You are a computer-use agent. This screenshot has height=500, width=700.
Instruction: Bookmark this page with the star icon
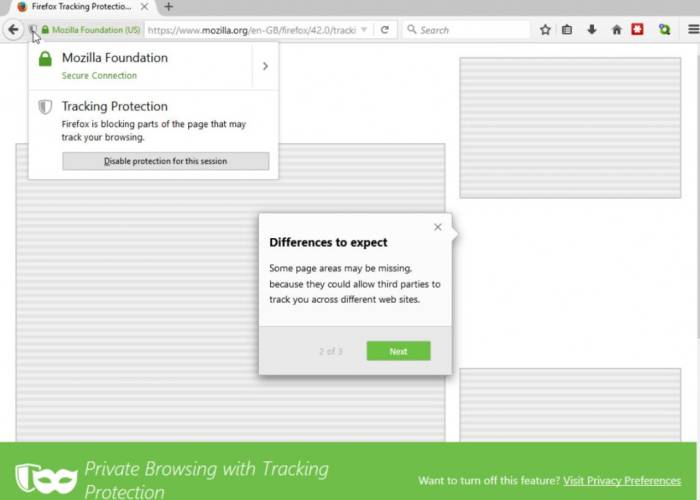point(545,30)
